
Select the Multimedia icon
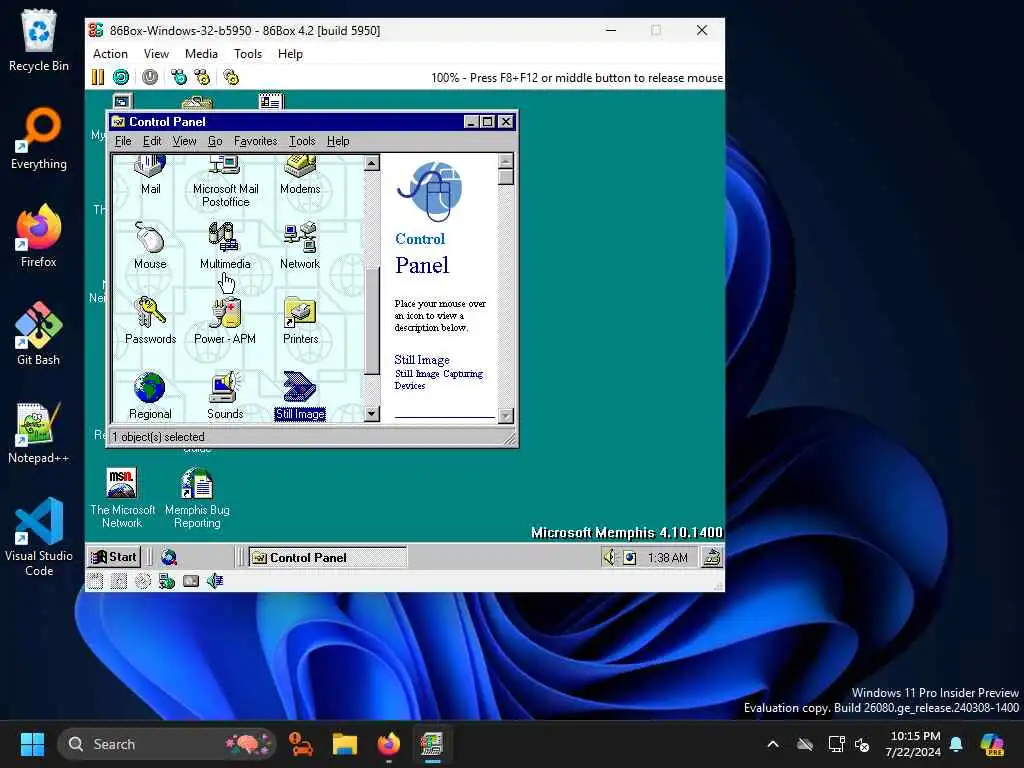point(225,246)
